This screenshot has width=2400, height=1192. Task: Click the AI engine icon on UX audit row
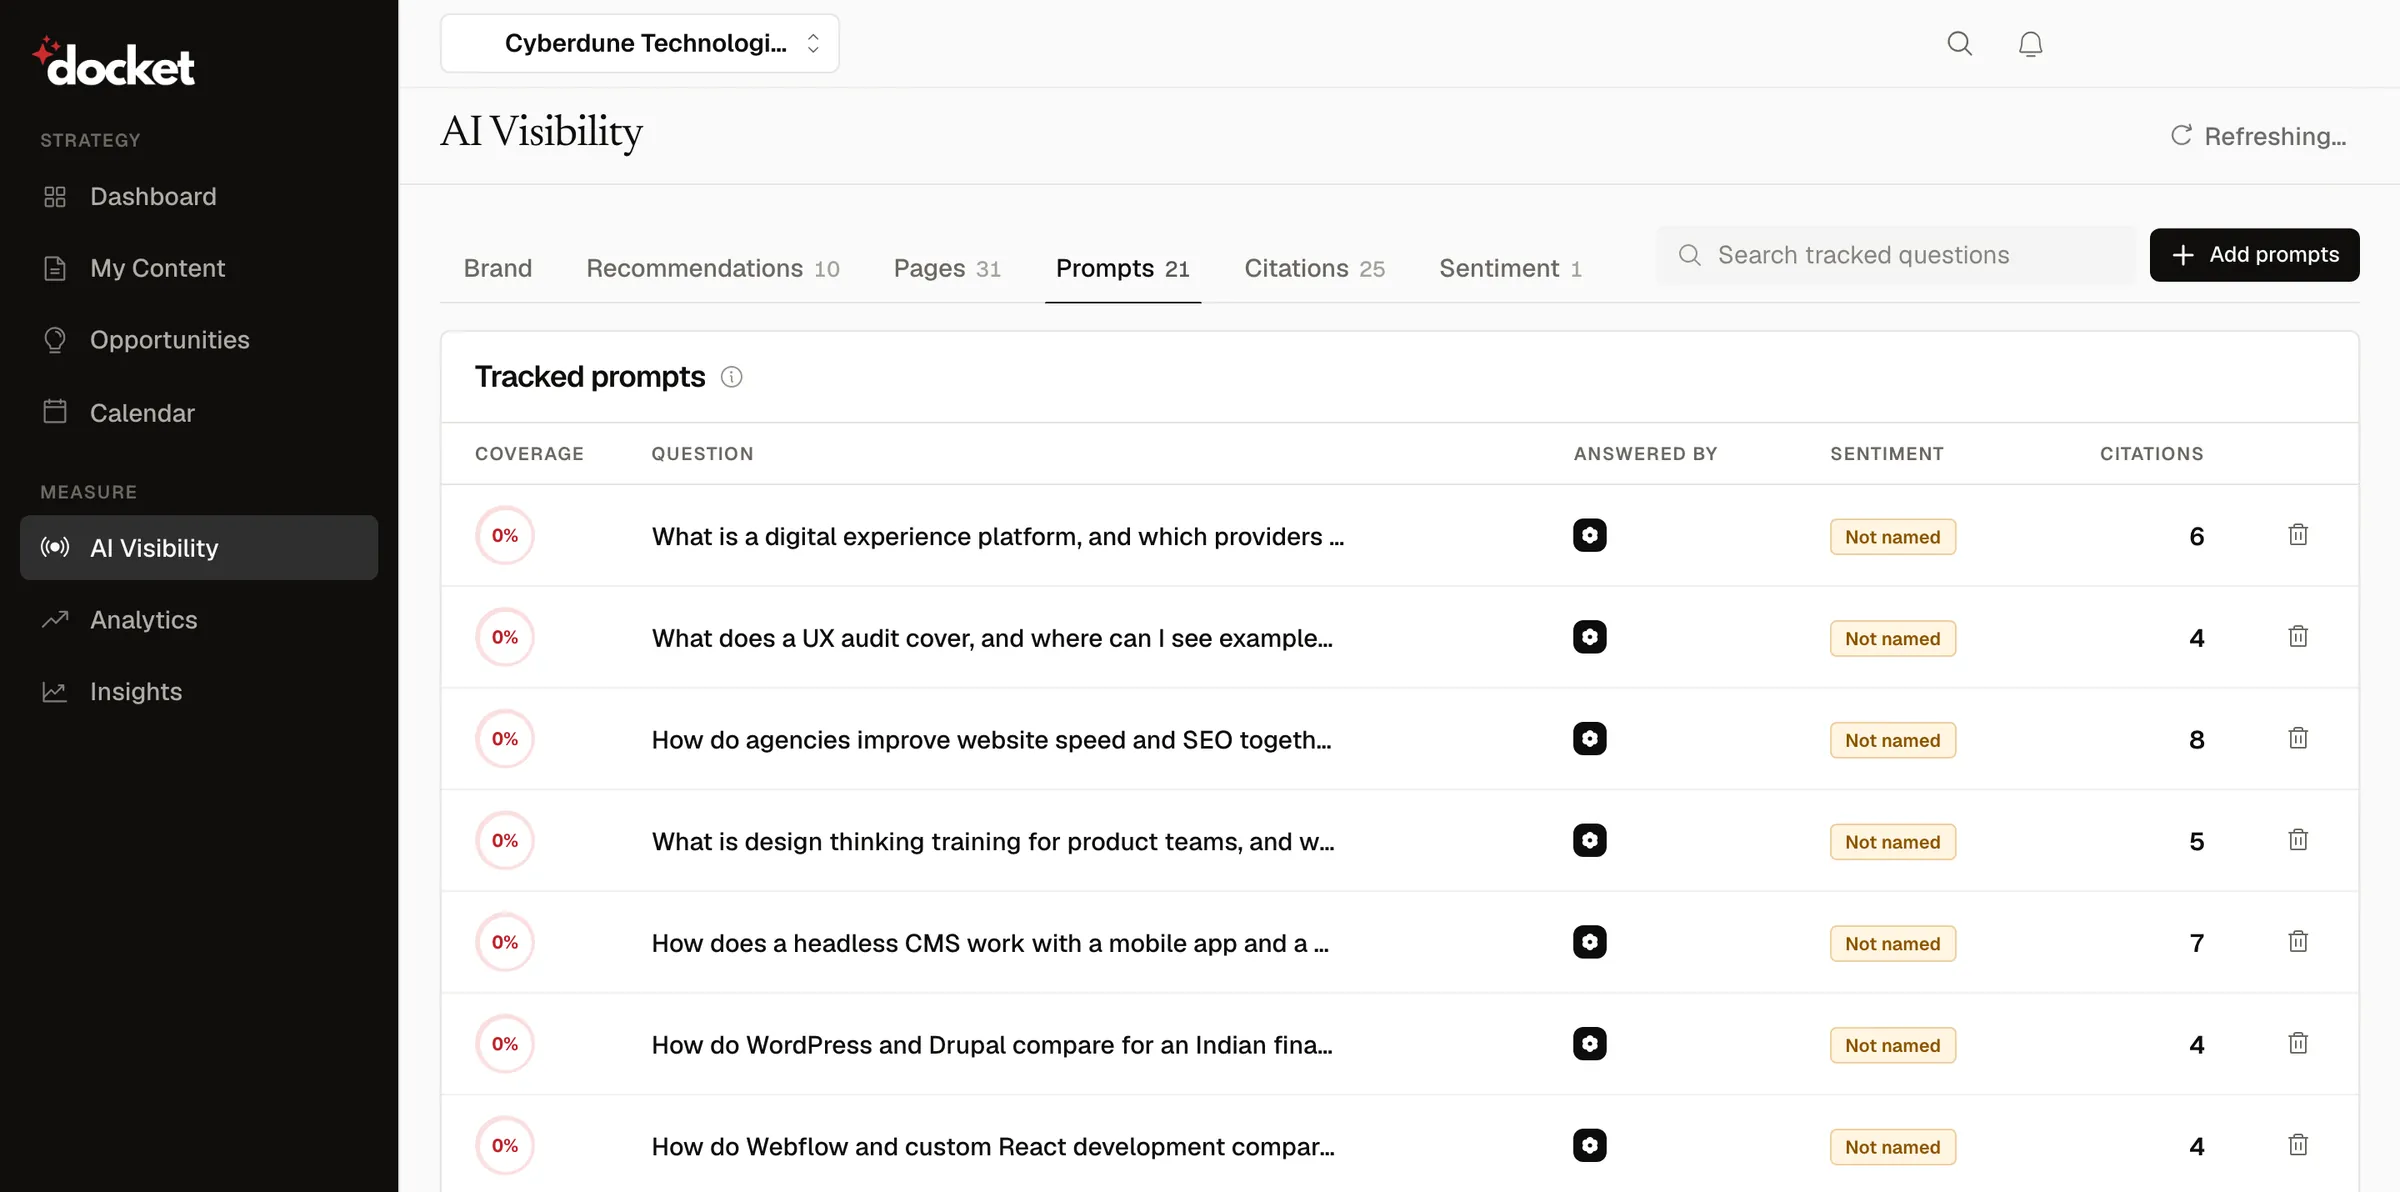[1589, 637]
